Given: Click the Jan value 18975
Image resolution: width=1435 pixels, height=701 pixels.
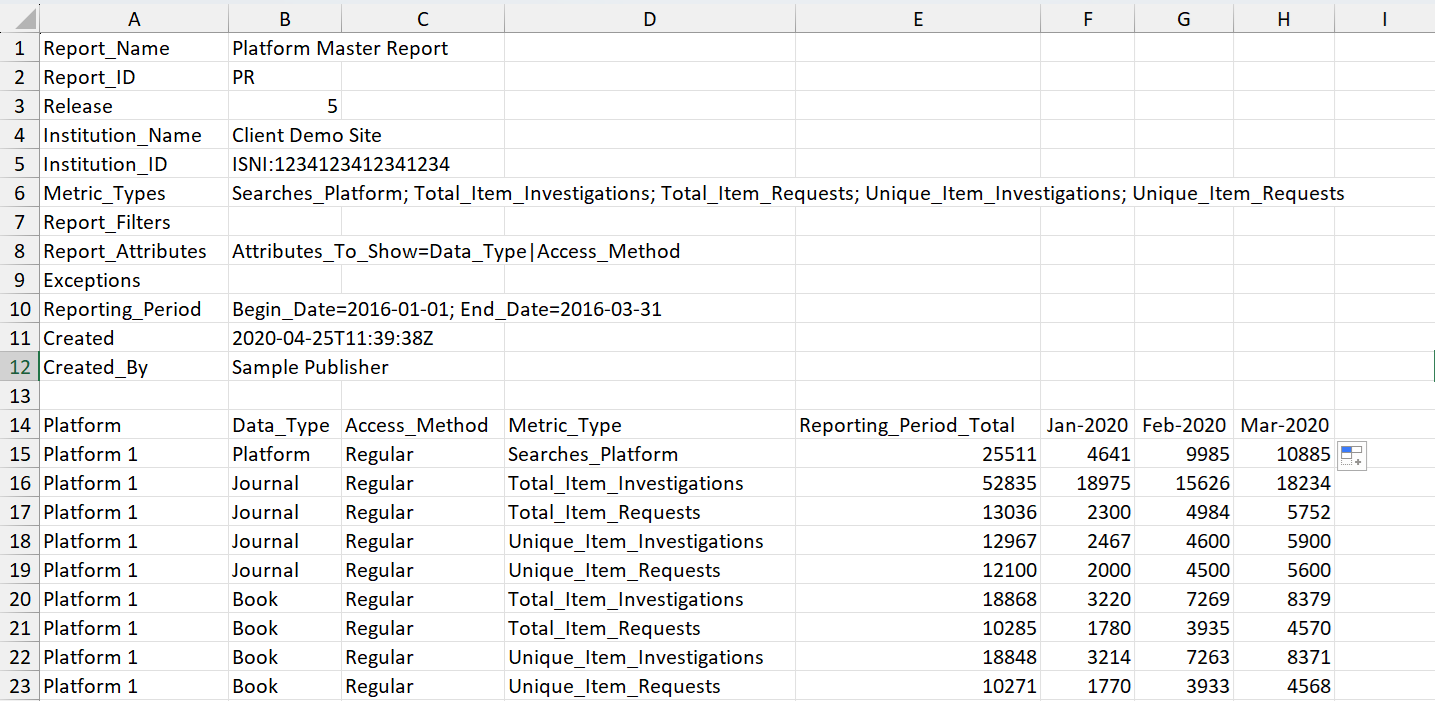Looking at the screenshot, I should pos(1088,483).
